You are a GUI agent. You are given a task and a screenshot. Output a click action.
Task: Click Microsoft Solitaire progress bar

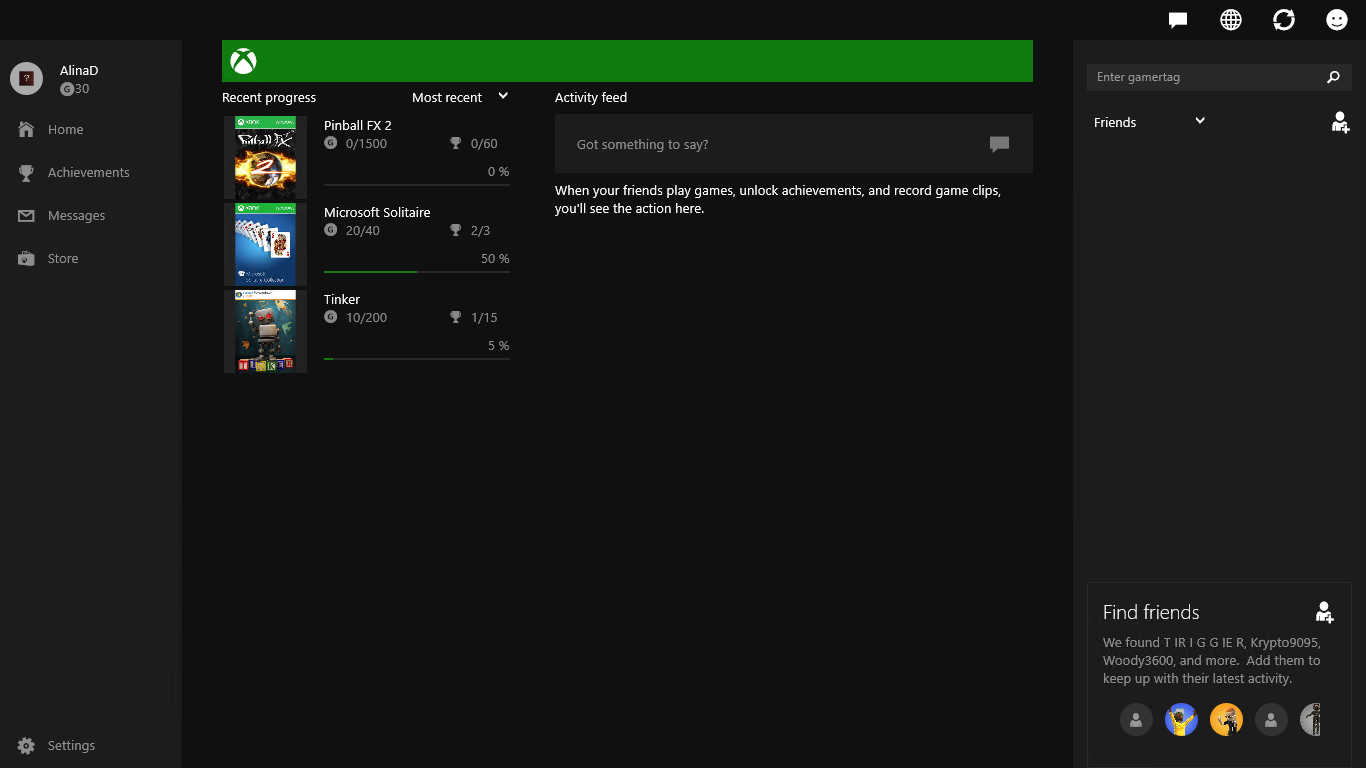[417, 272]
